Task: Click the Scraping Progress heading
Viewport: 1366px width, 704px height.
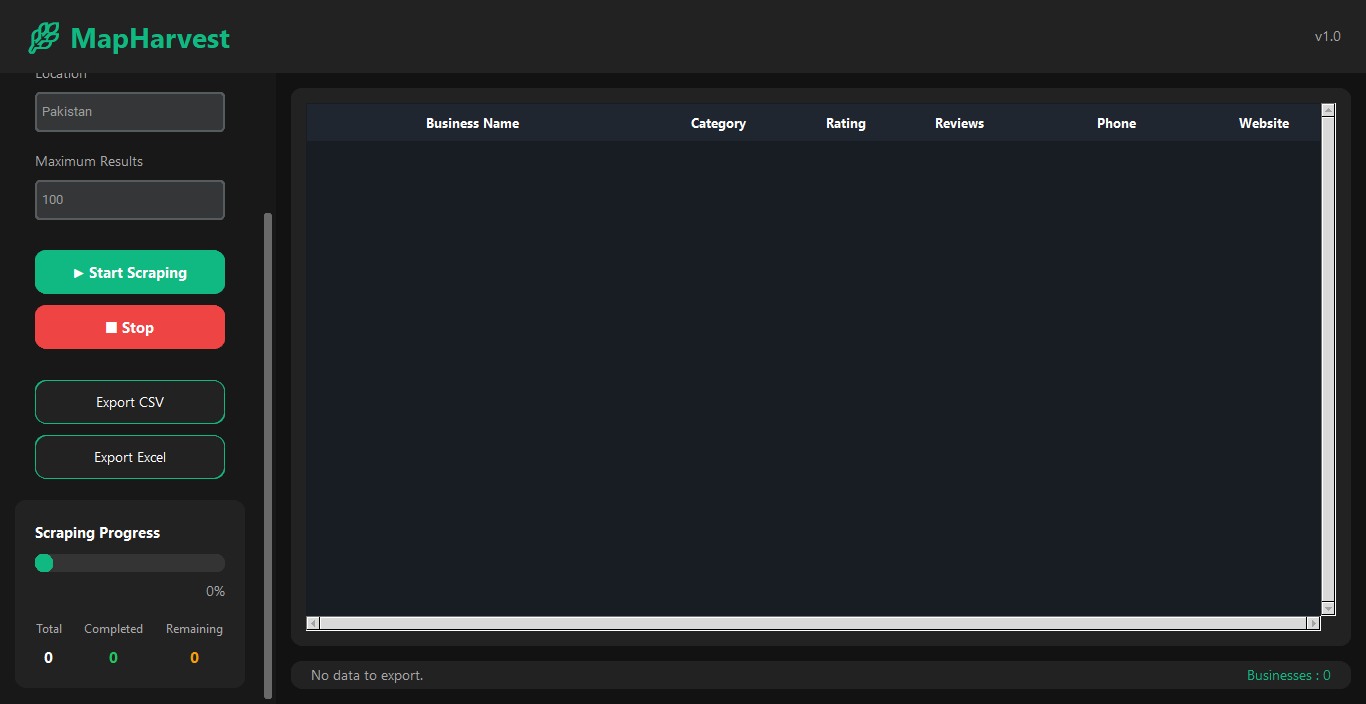Action: point(97,533)
